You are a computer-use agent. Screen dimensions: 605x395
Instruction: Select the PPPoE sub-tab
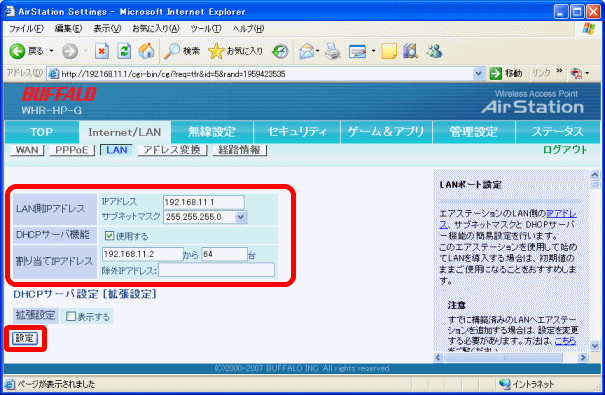(x=72, y=150)
